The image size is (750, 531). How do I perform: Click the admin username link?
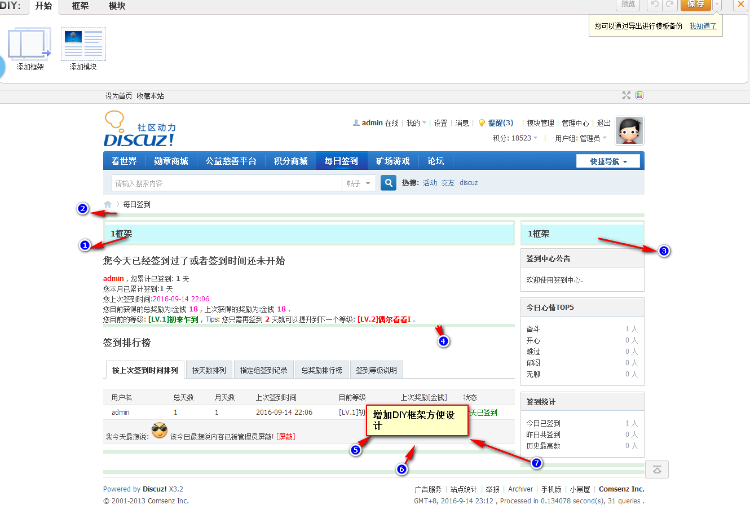(x=372, y=123)
